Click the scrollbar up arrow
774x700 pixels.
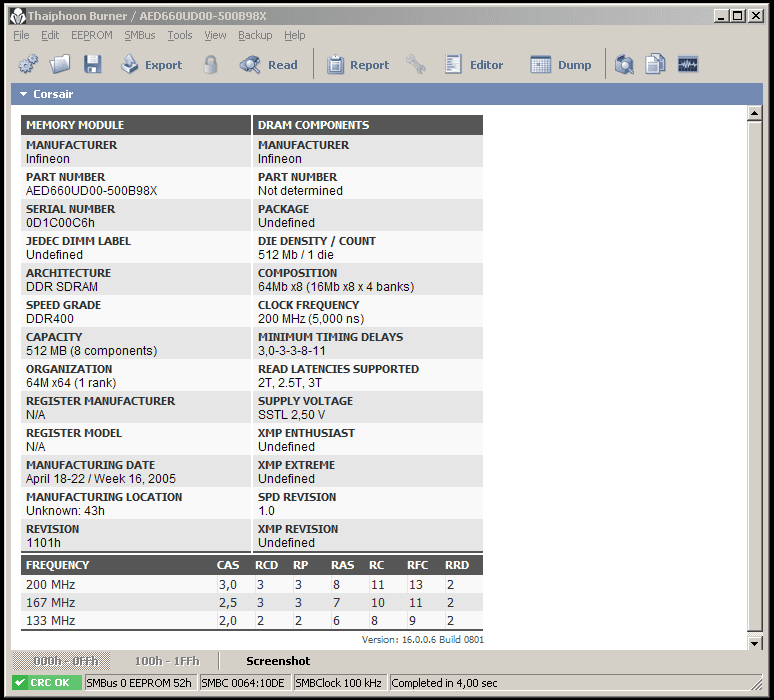click(754, 114)
